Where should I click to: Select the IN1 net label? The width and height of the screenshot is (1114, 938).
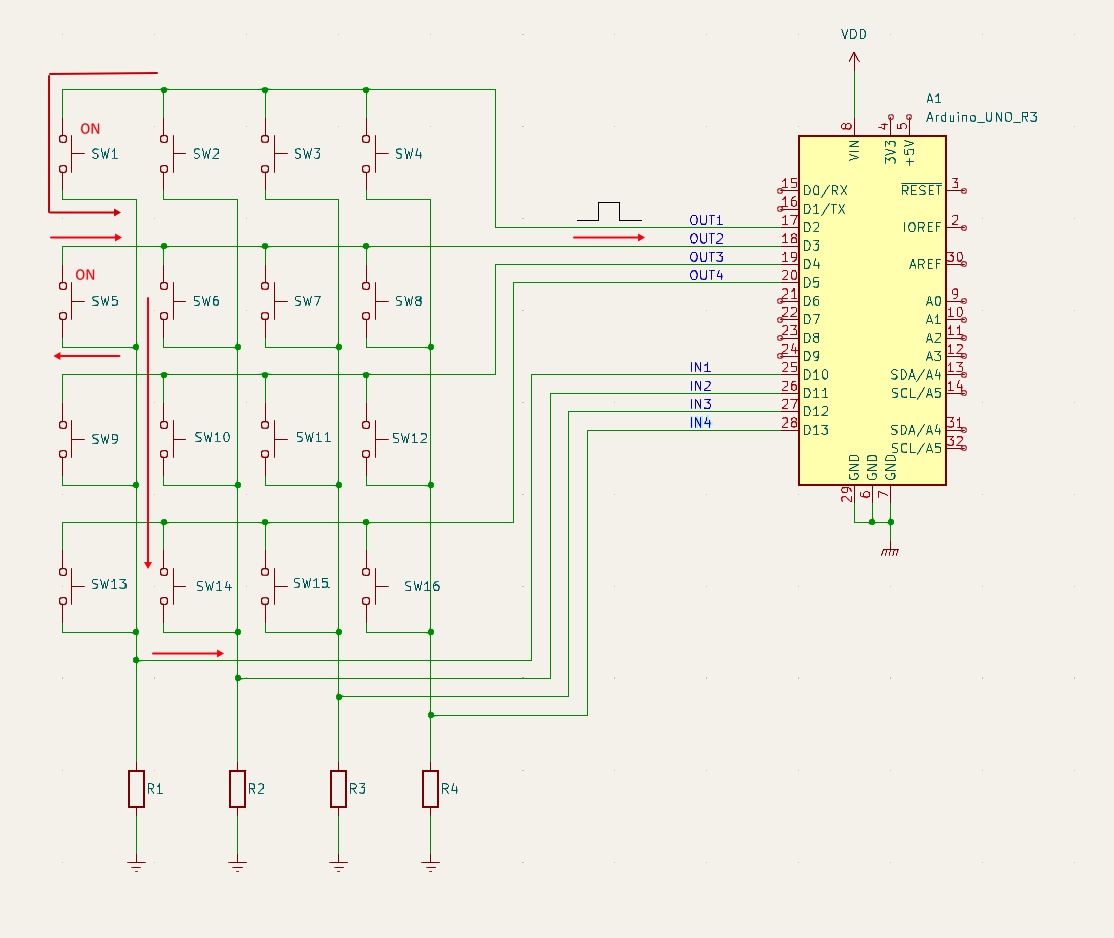(700, 367)
